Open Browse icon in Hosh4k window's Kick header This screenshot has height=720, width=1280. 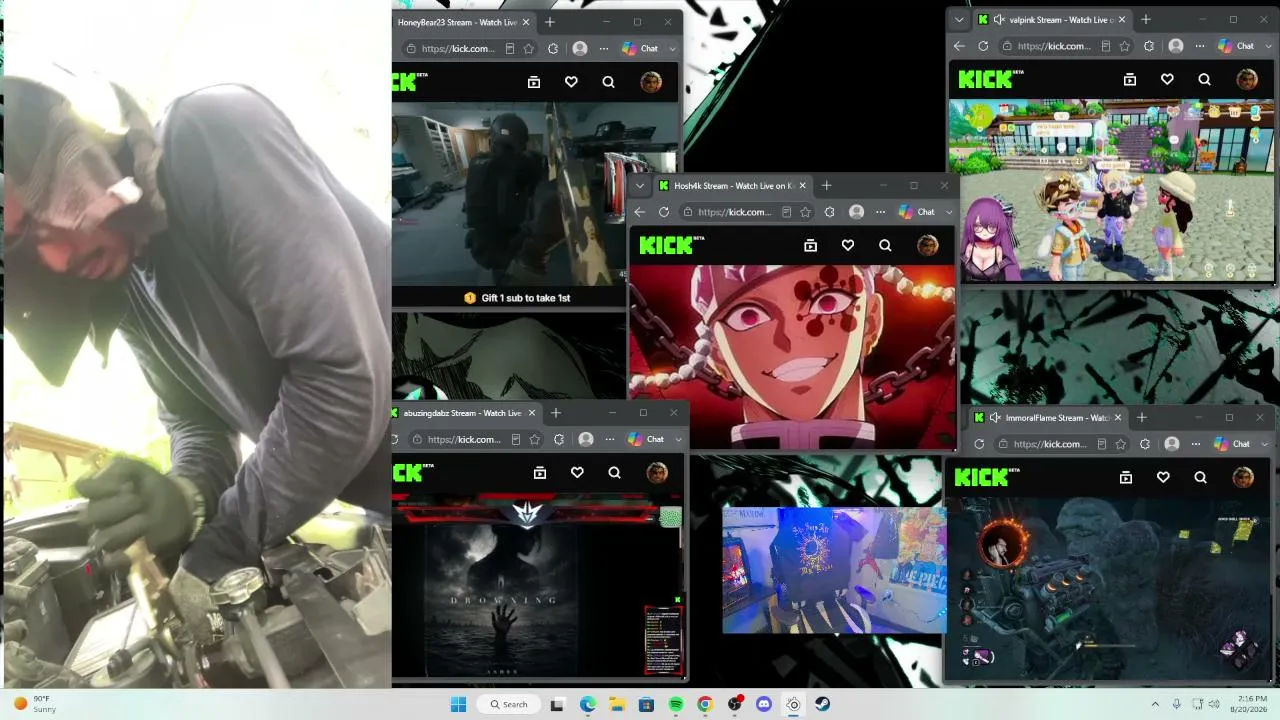pos(811,245)
